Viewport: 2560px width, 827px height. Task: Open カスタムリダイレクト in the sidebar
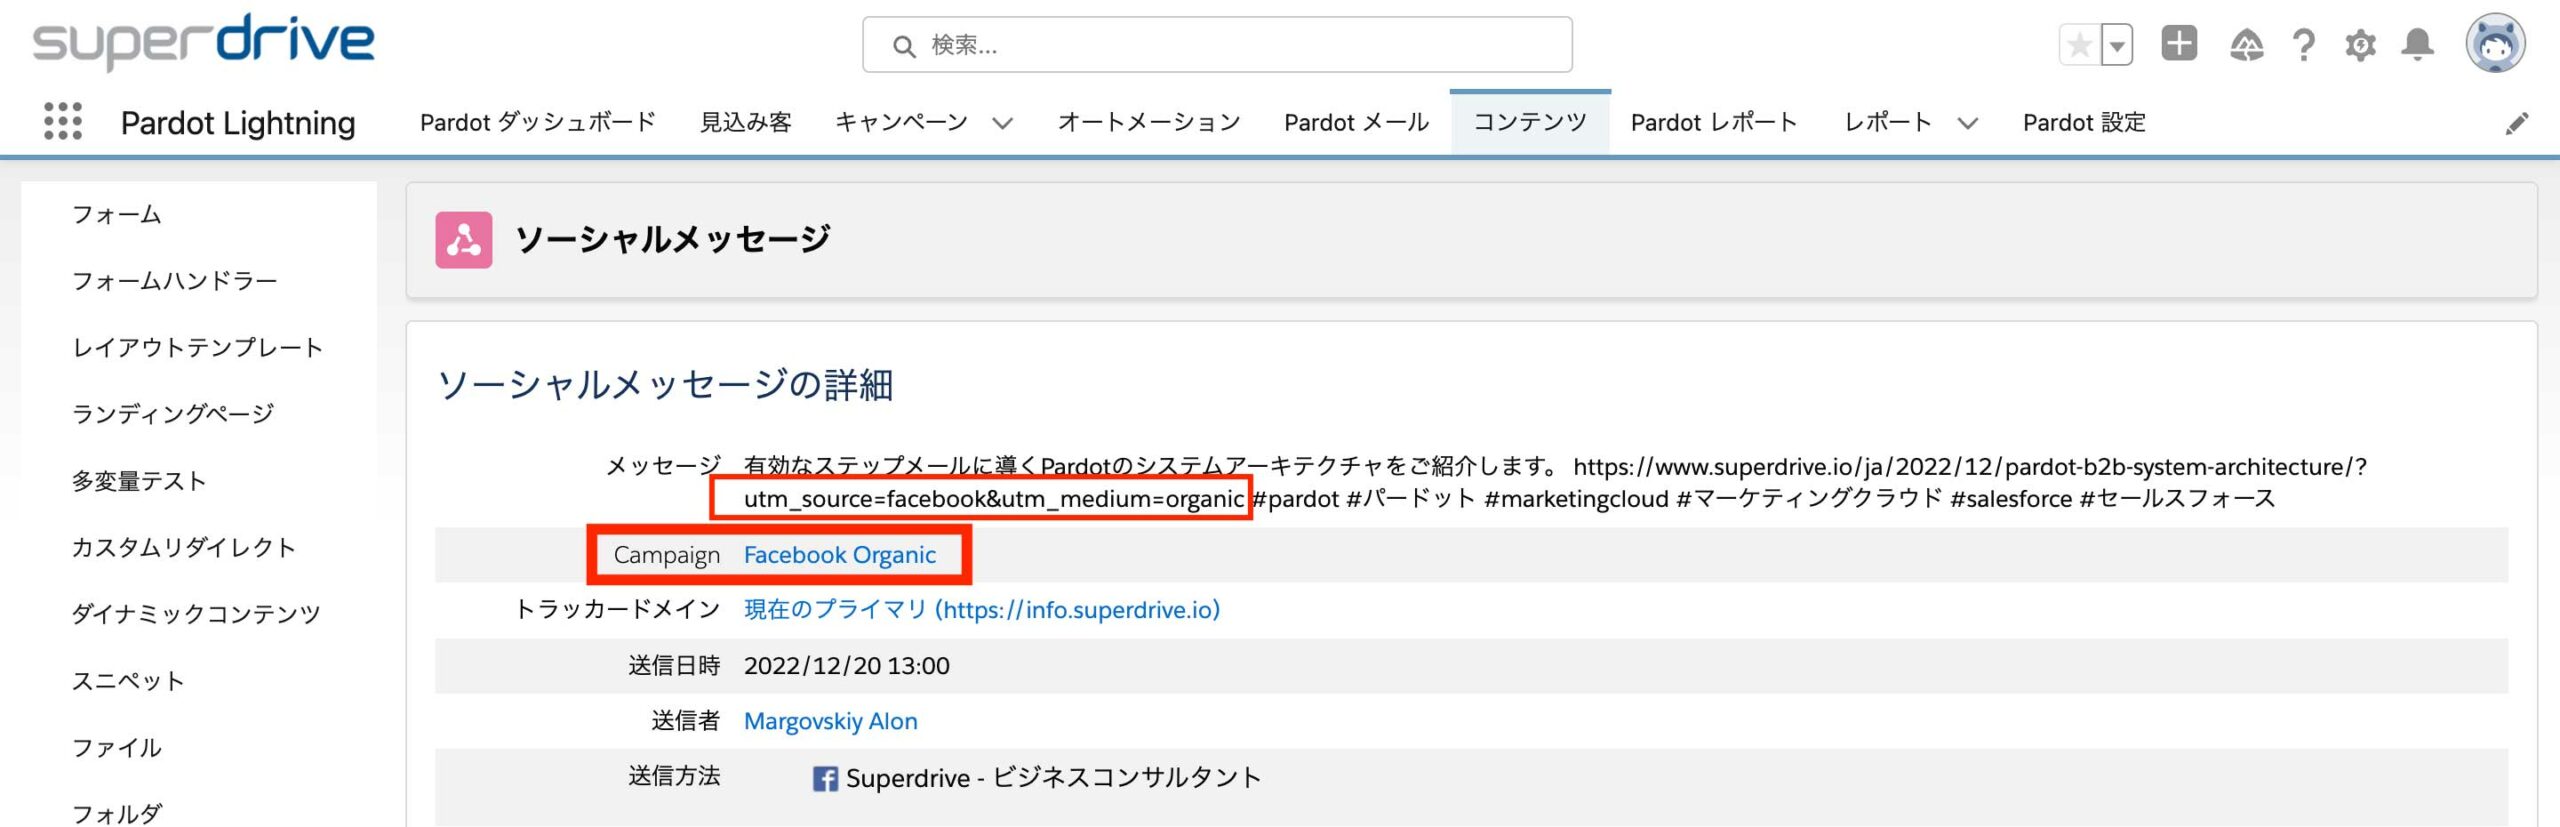[x=184, y=547]
